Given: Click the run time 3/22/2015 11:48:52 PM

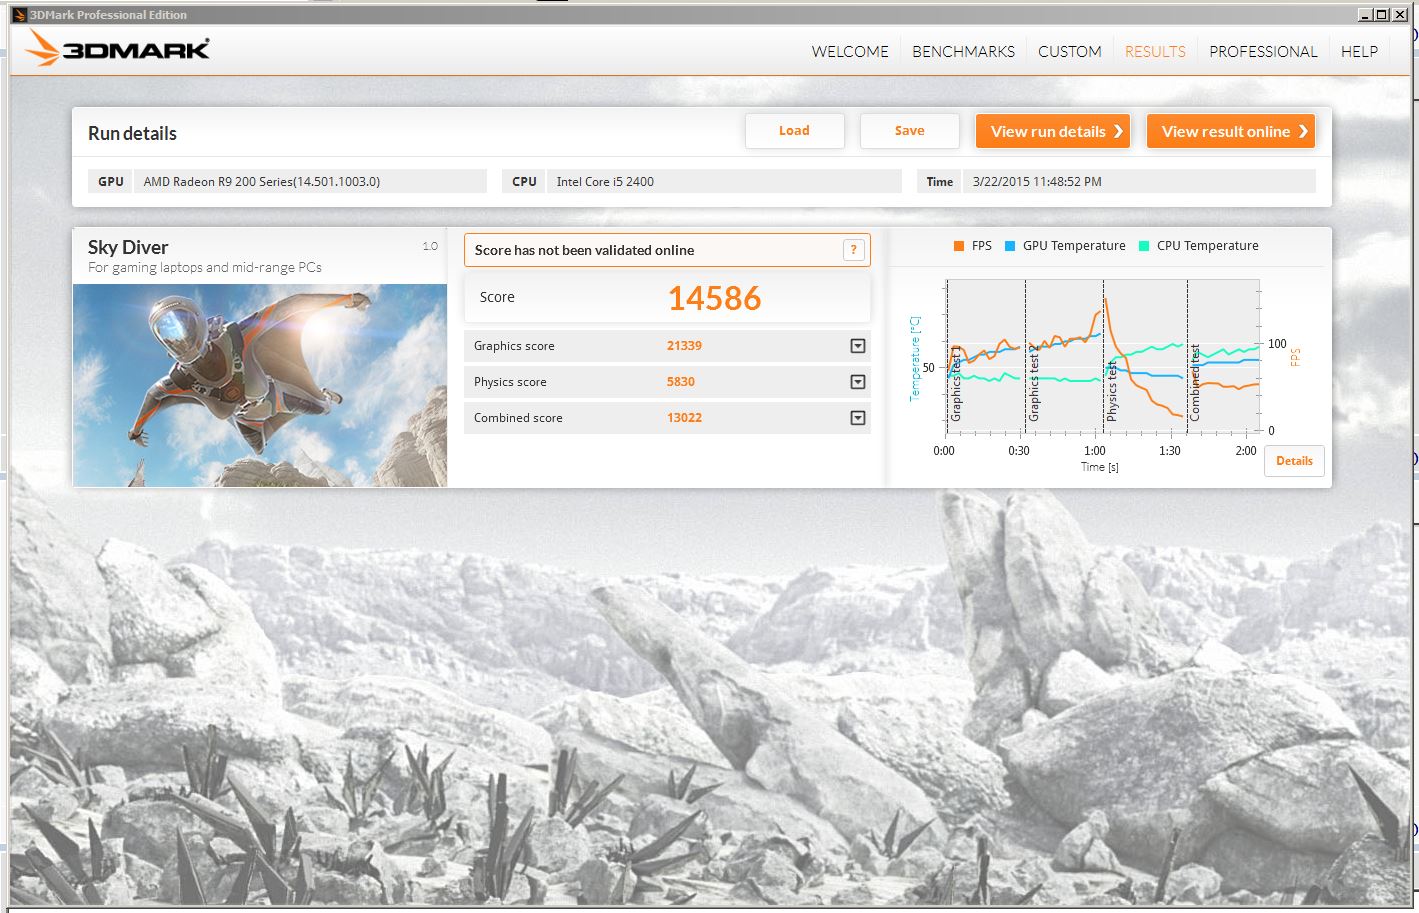Looking at the screenshot, I should tap(1037, 182).
